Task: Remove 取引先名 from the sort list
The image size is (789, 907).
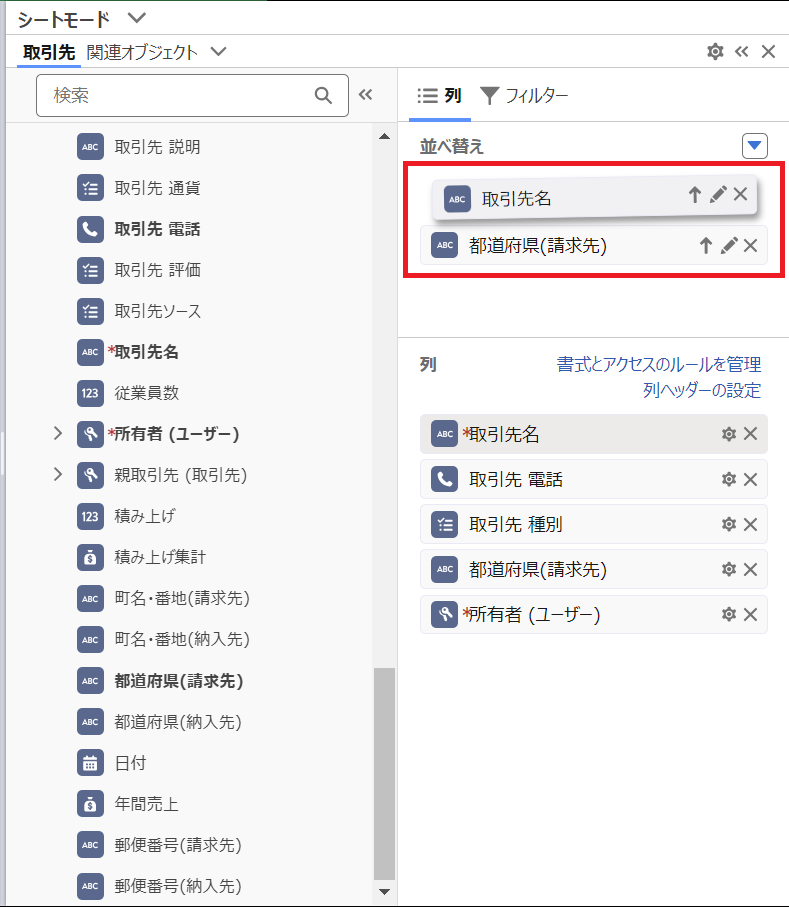Action: click(740, 194)
